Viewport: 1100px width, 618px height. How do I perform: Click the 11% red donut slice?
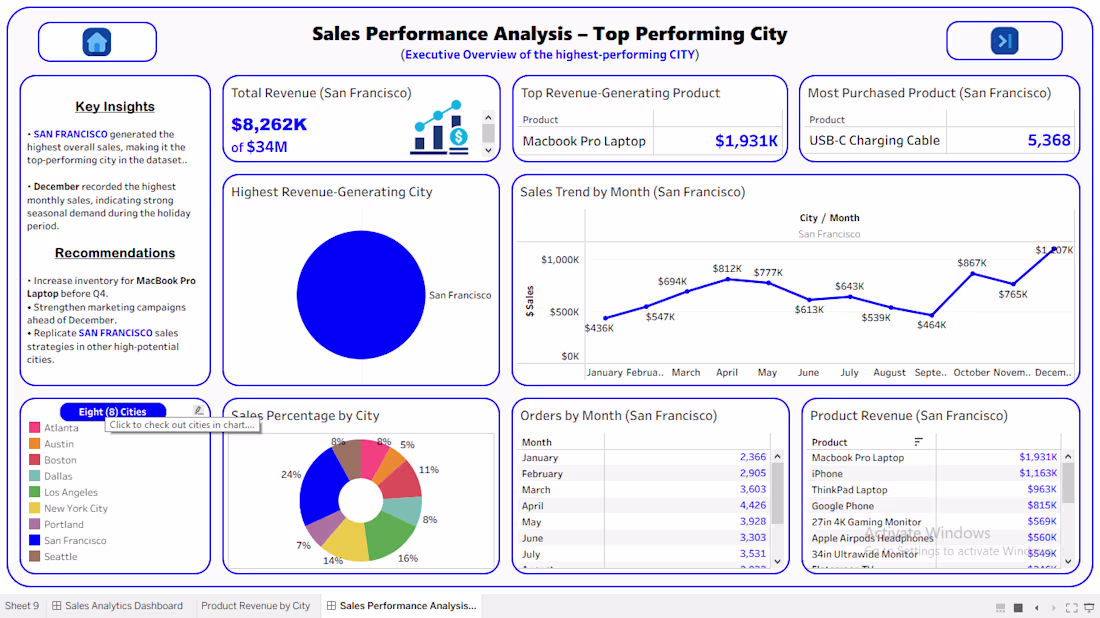pyautogui.click(x=401, y=481)
